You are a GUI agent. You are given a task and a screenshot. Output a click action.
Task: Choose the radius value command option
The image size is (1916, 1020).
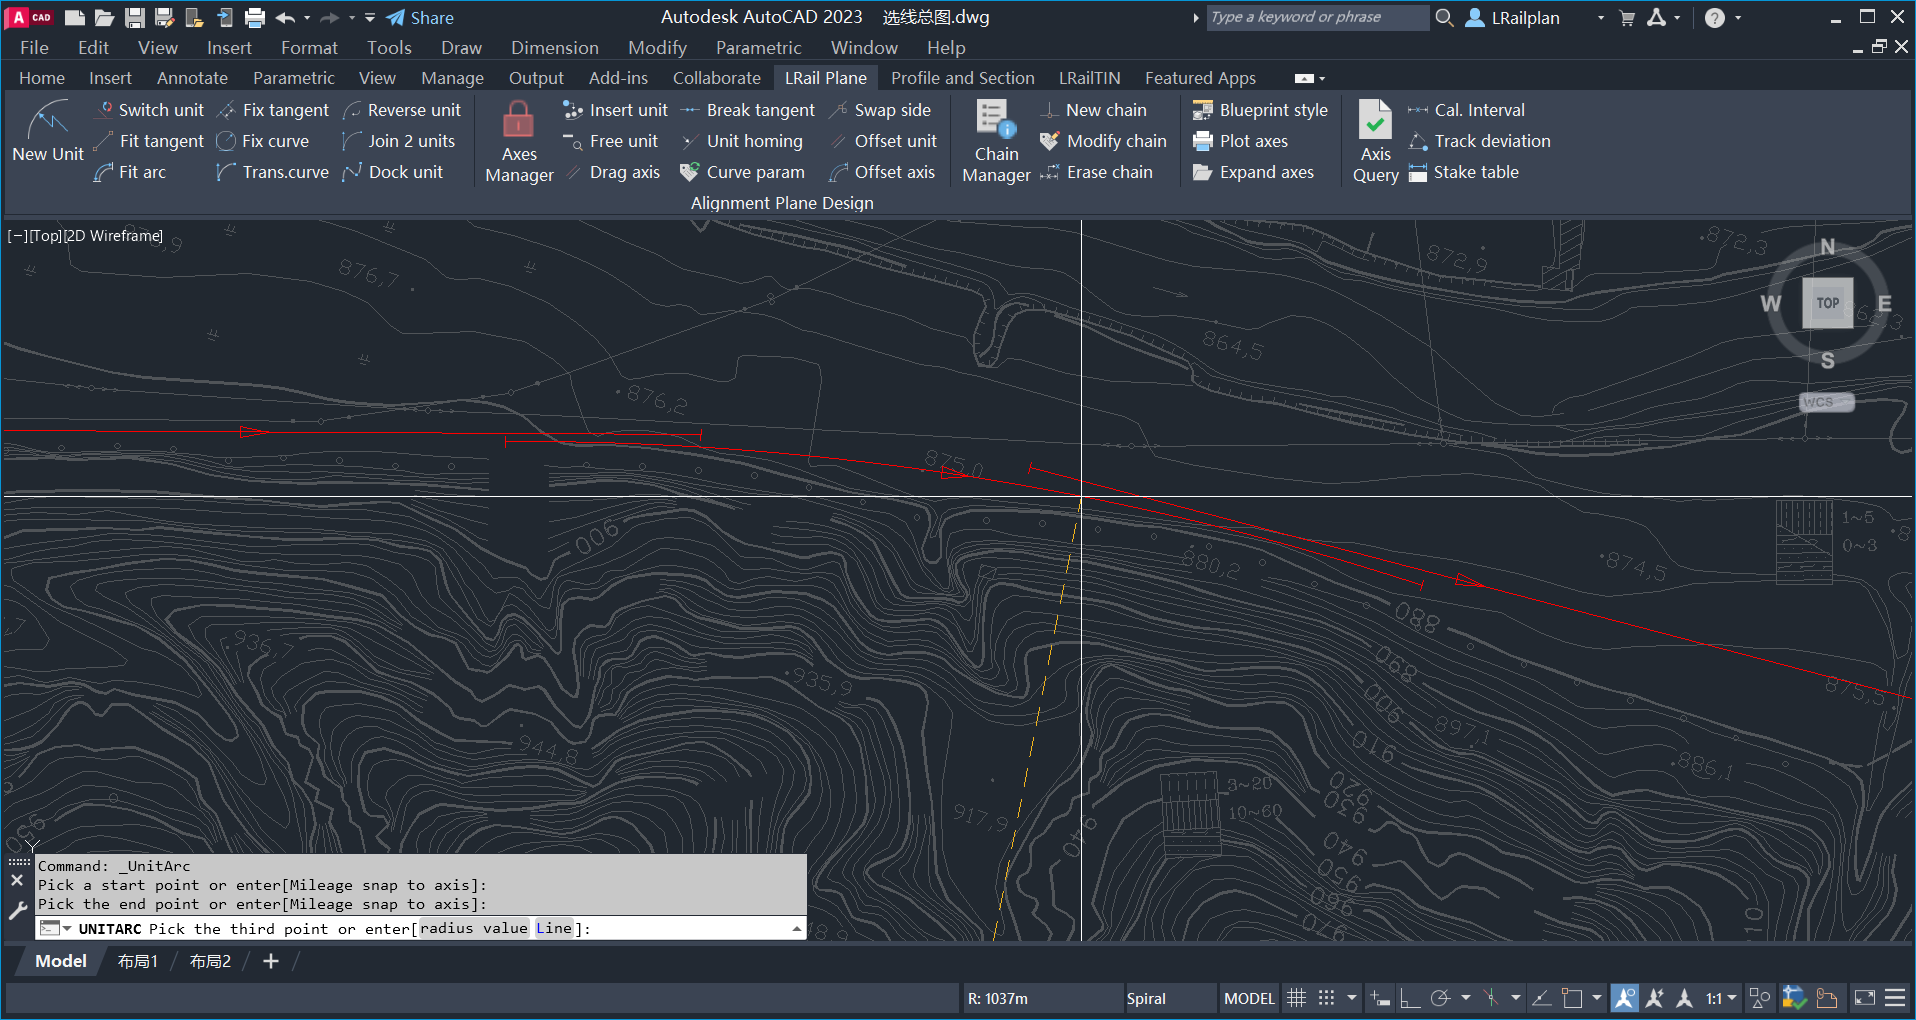coord(473,929)
